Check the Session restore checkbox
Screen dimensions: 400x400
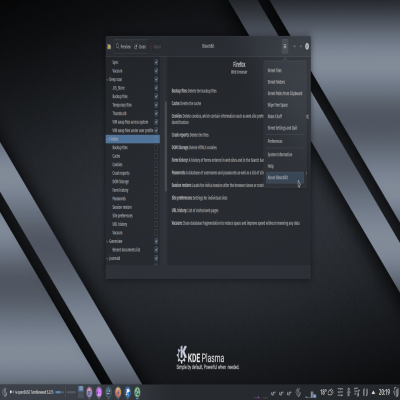click(156, 207)
